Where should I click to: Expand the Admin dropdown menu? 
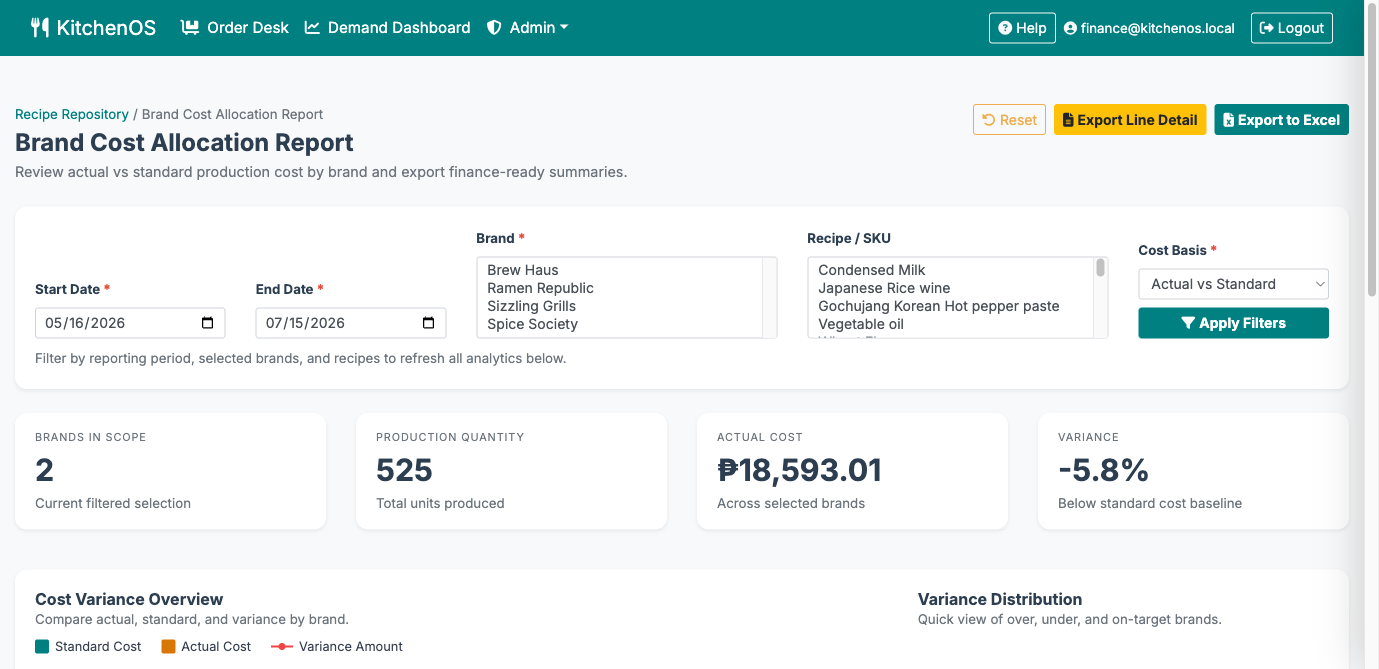[528, 28]
